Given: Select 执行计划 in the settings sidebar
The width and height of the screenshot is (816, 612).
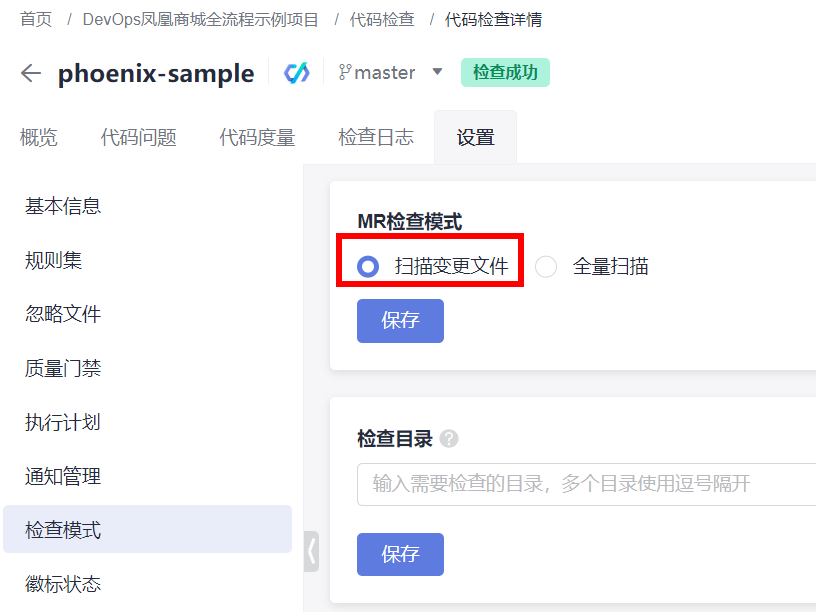Looking at the screenshot, I should click(x=63, y=423).
